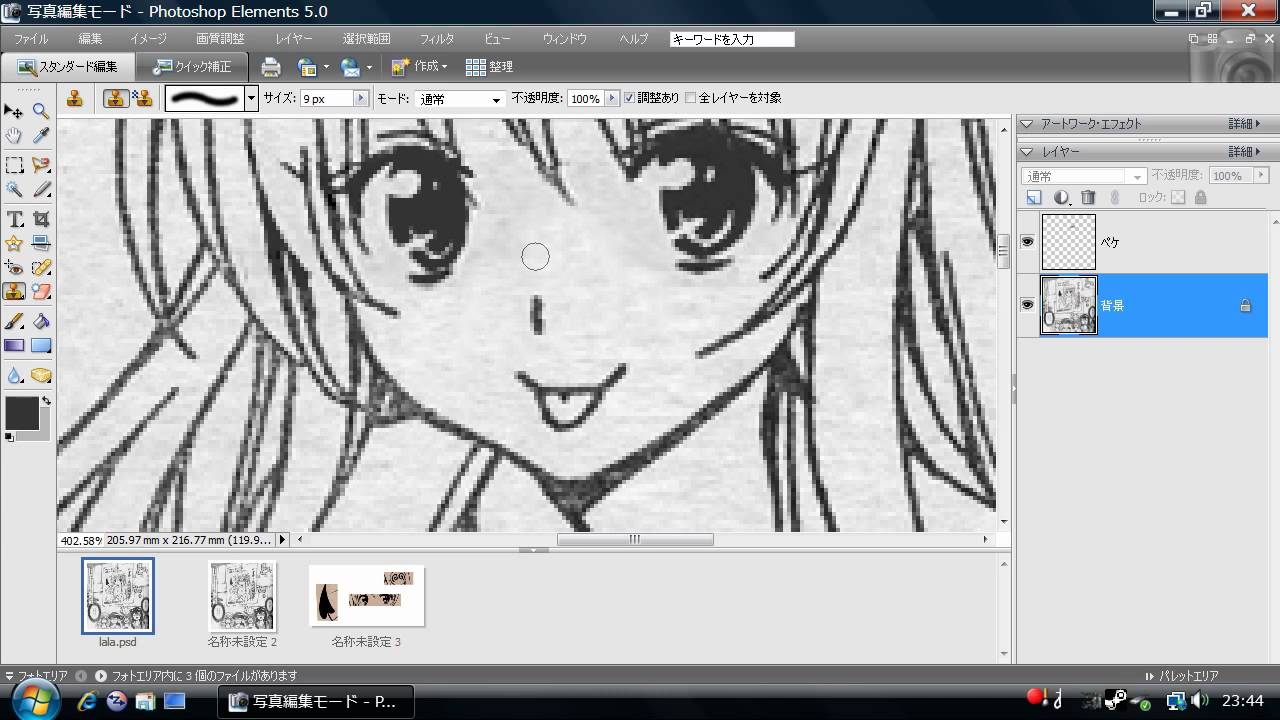Screen dimensions: 1280x720
Task: Open the 名称未設定 3 thumbnail
Action: 366,595
